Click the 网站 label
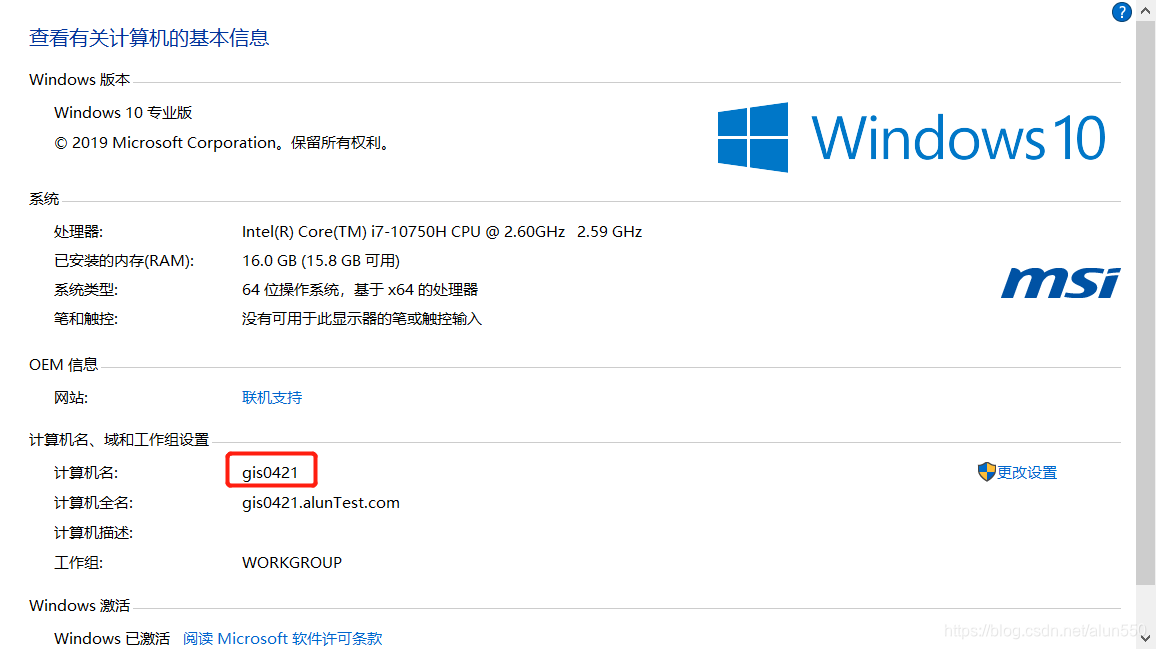 (x=72, y=398)
